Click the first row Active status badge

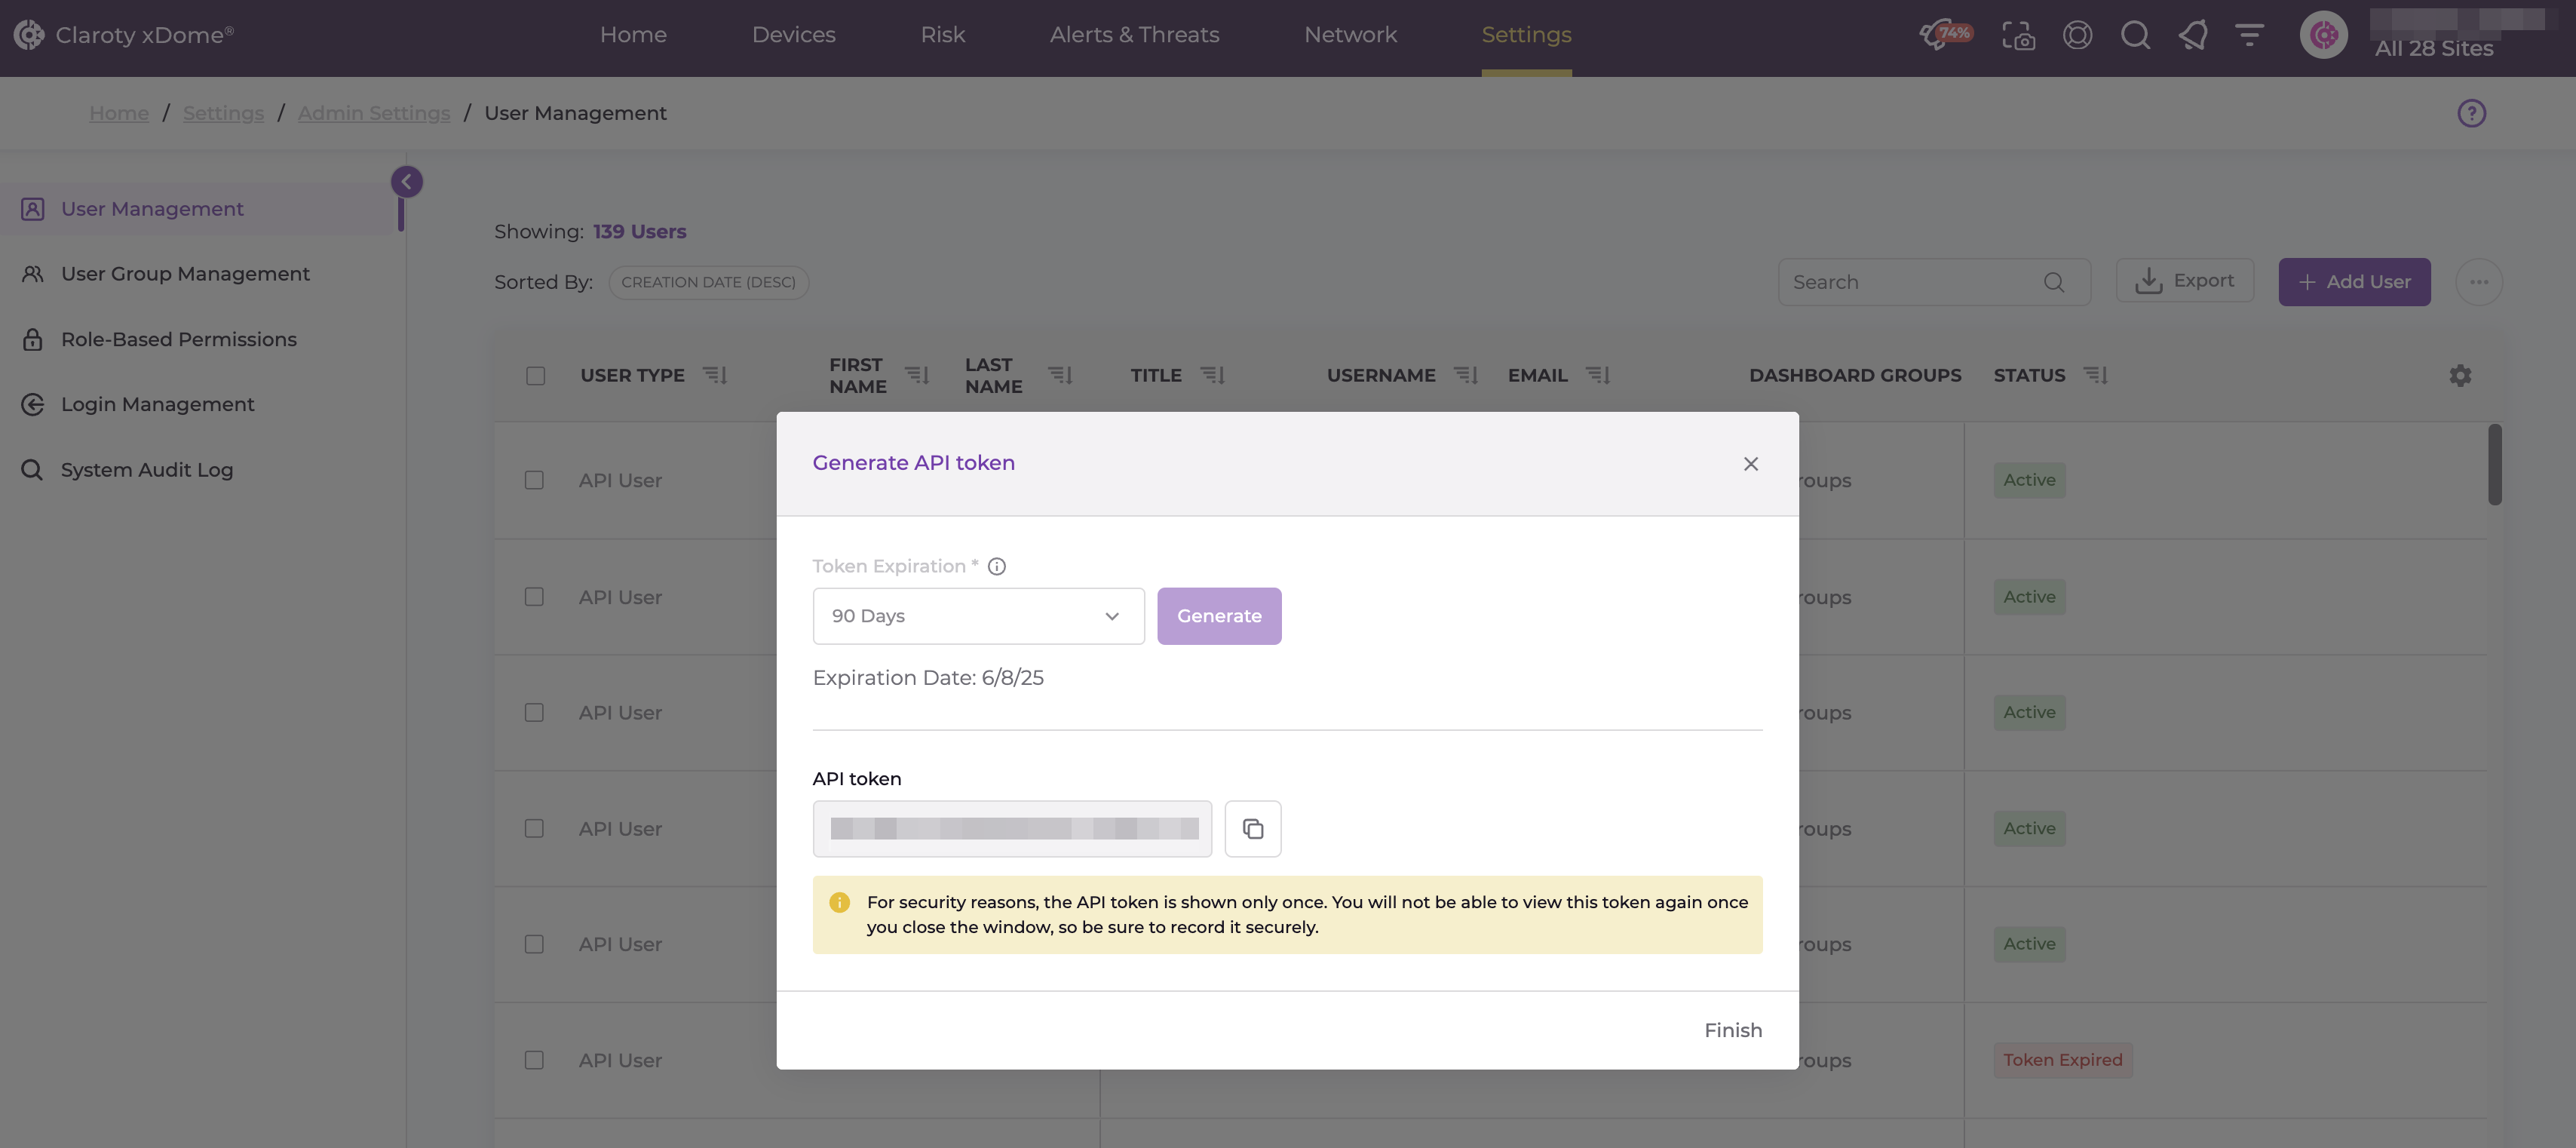coord(2029,480)
